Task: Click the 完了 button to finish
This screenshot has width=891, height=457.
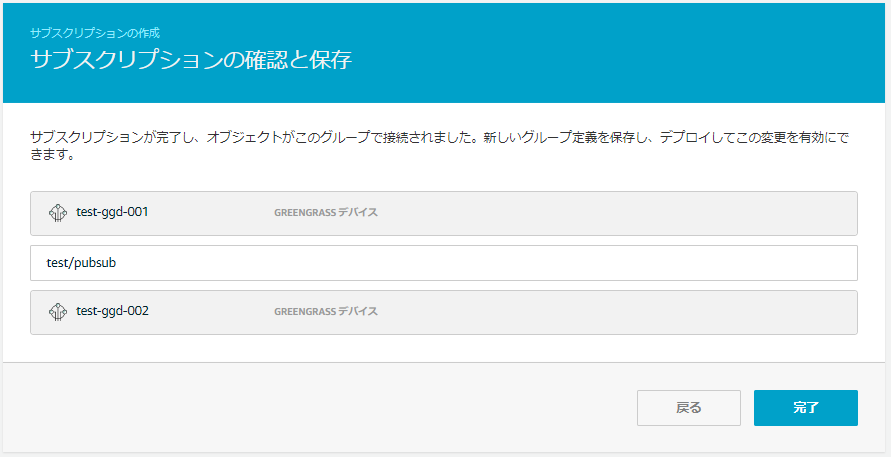Action: (805, 408)
